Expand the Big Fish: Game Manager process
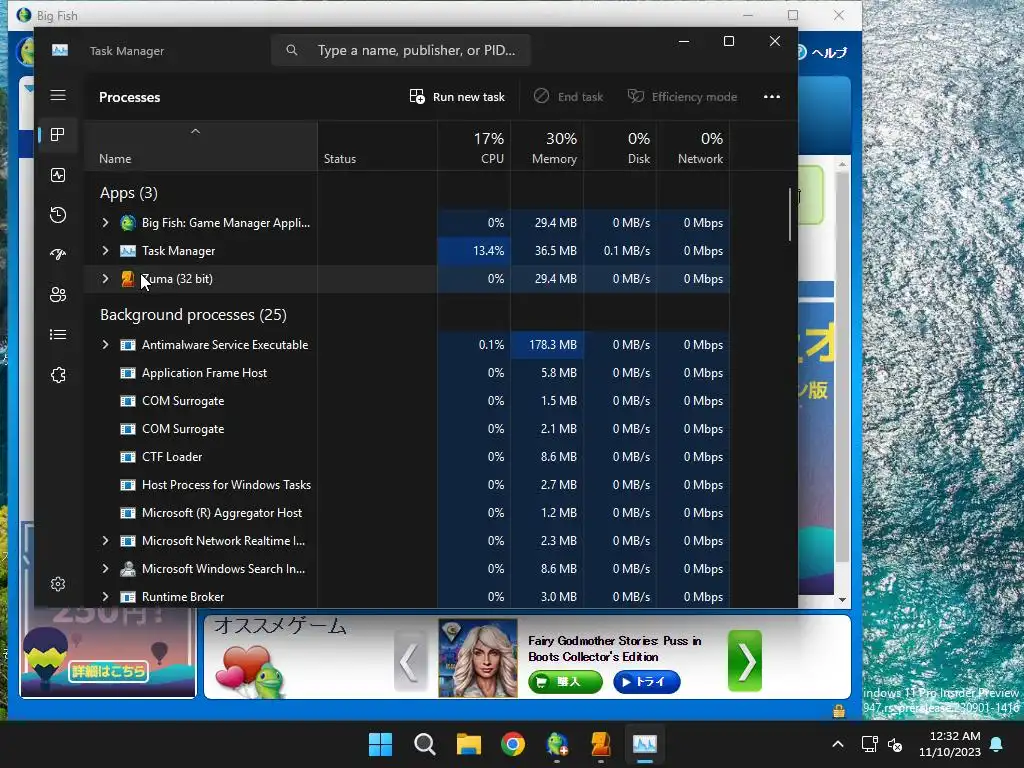Viewport: 1024px width, 768px height. click(105, 223)
